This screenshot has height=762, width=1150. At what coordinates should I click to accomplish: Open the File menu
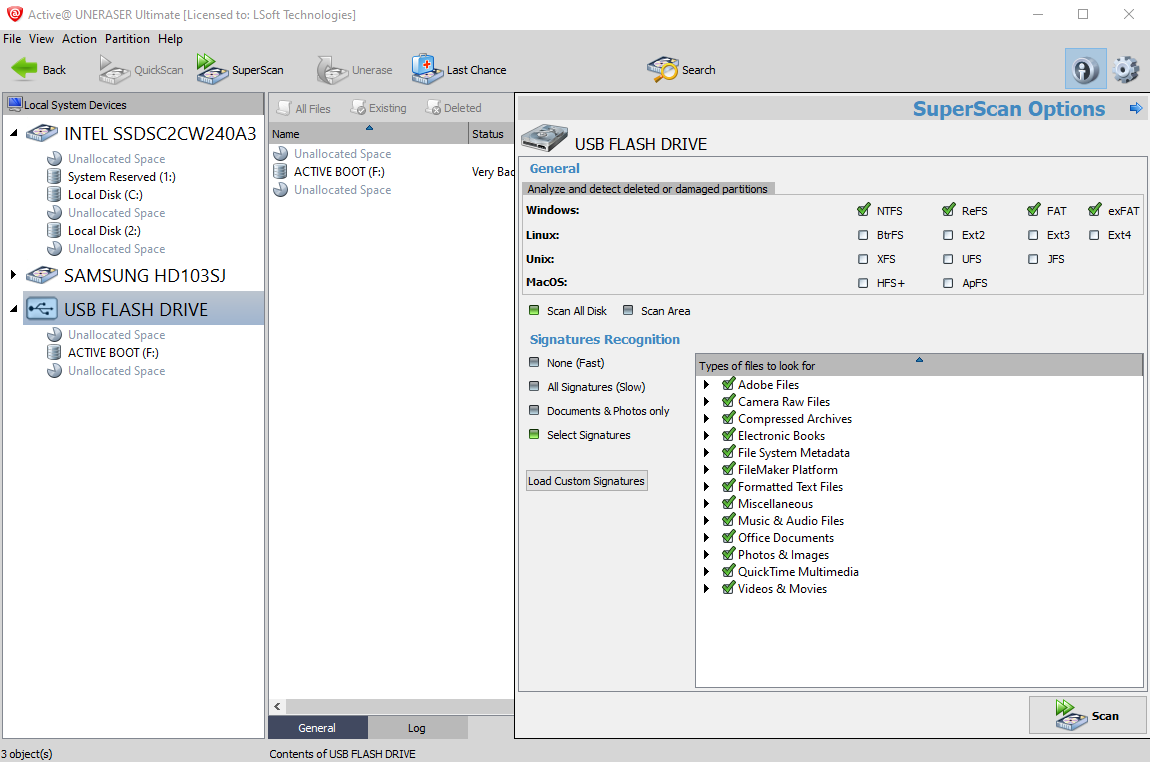pyautogui.click(x=12, y=39)
